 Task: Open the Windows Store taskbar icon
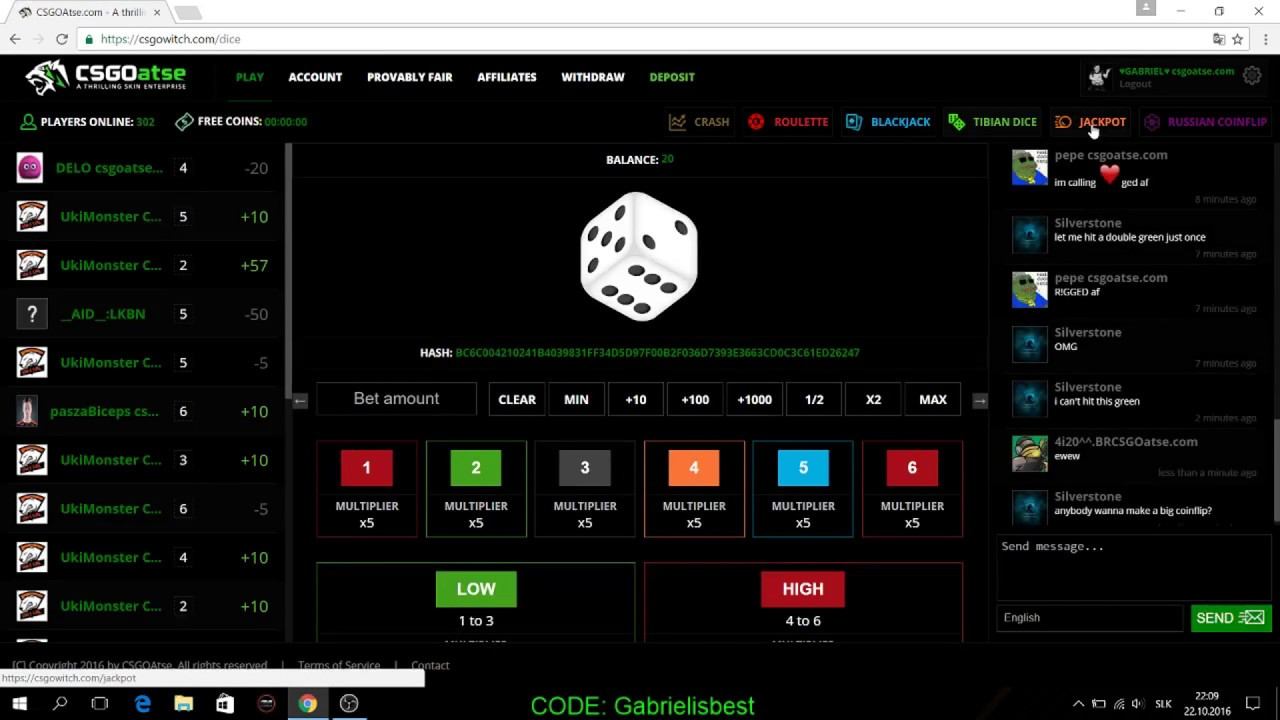click(x=224, y=704)
